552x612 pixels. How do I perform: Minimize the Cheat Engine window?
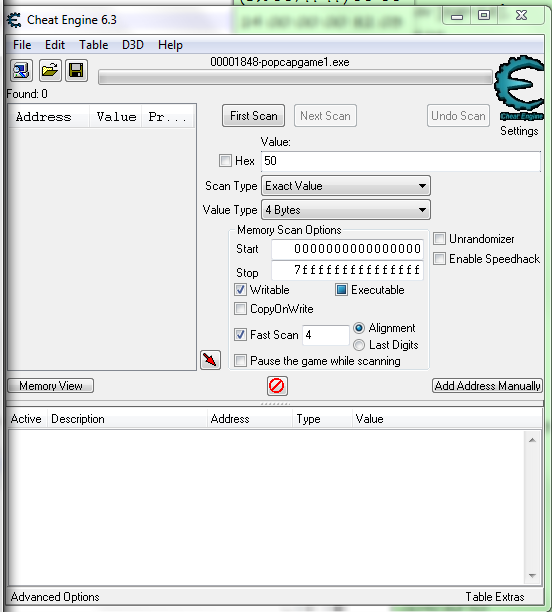(457, 16)
